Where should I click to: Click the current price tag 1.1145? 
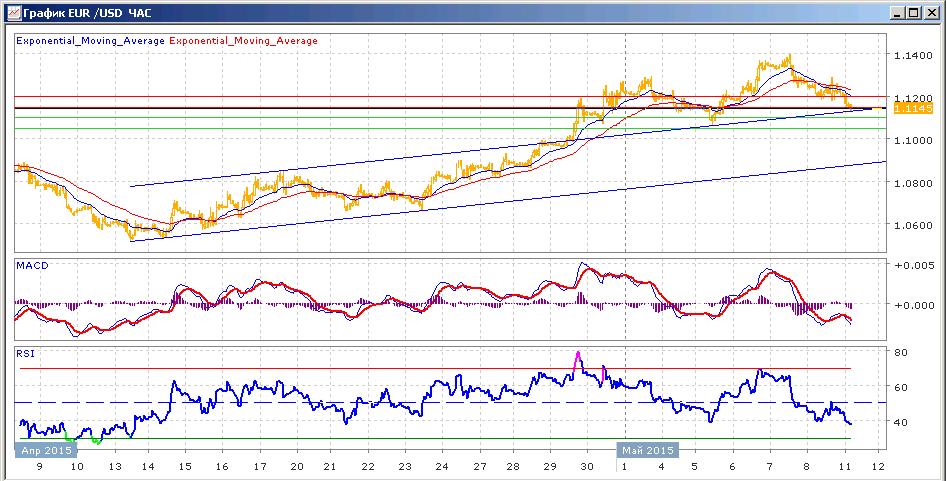pyautogui.click(x=913, y=109)
